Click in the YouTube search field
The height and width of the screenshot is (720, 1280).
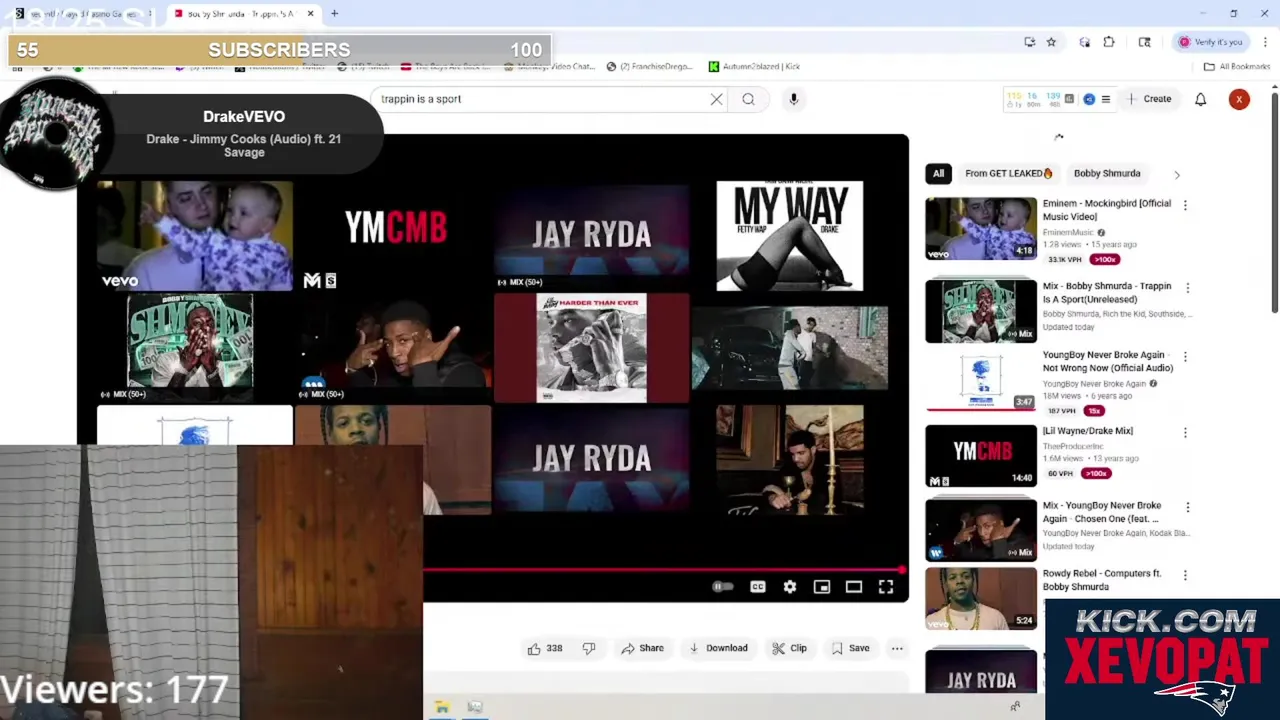point(540,99)
